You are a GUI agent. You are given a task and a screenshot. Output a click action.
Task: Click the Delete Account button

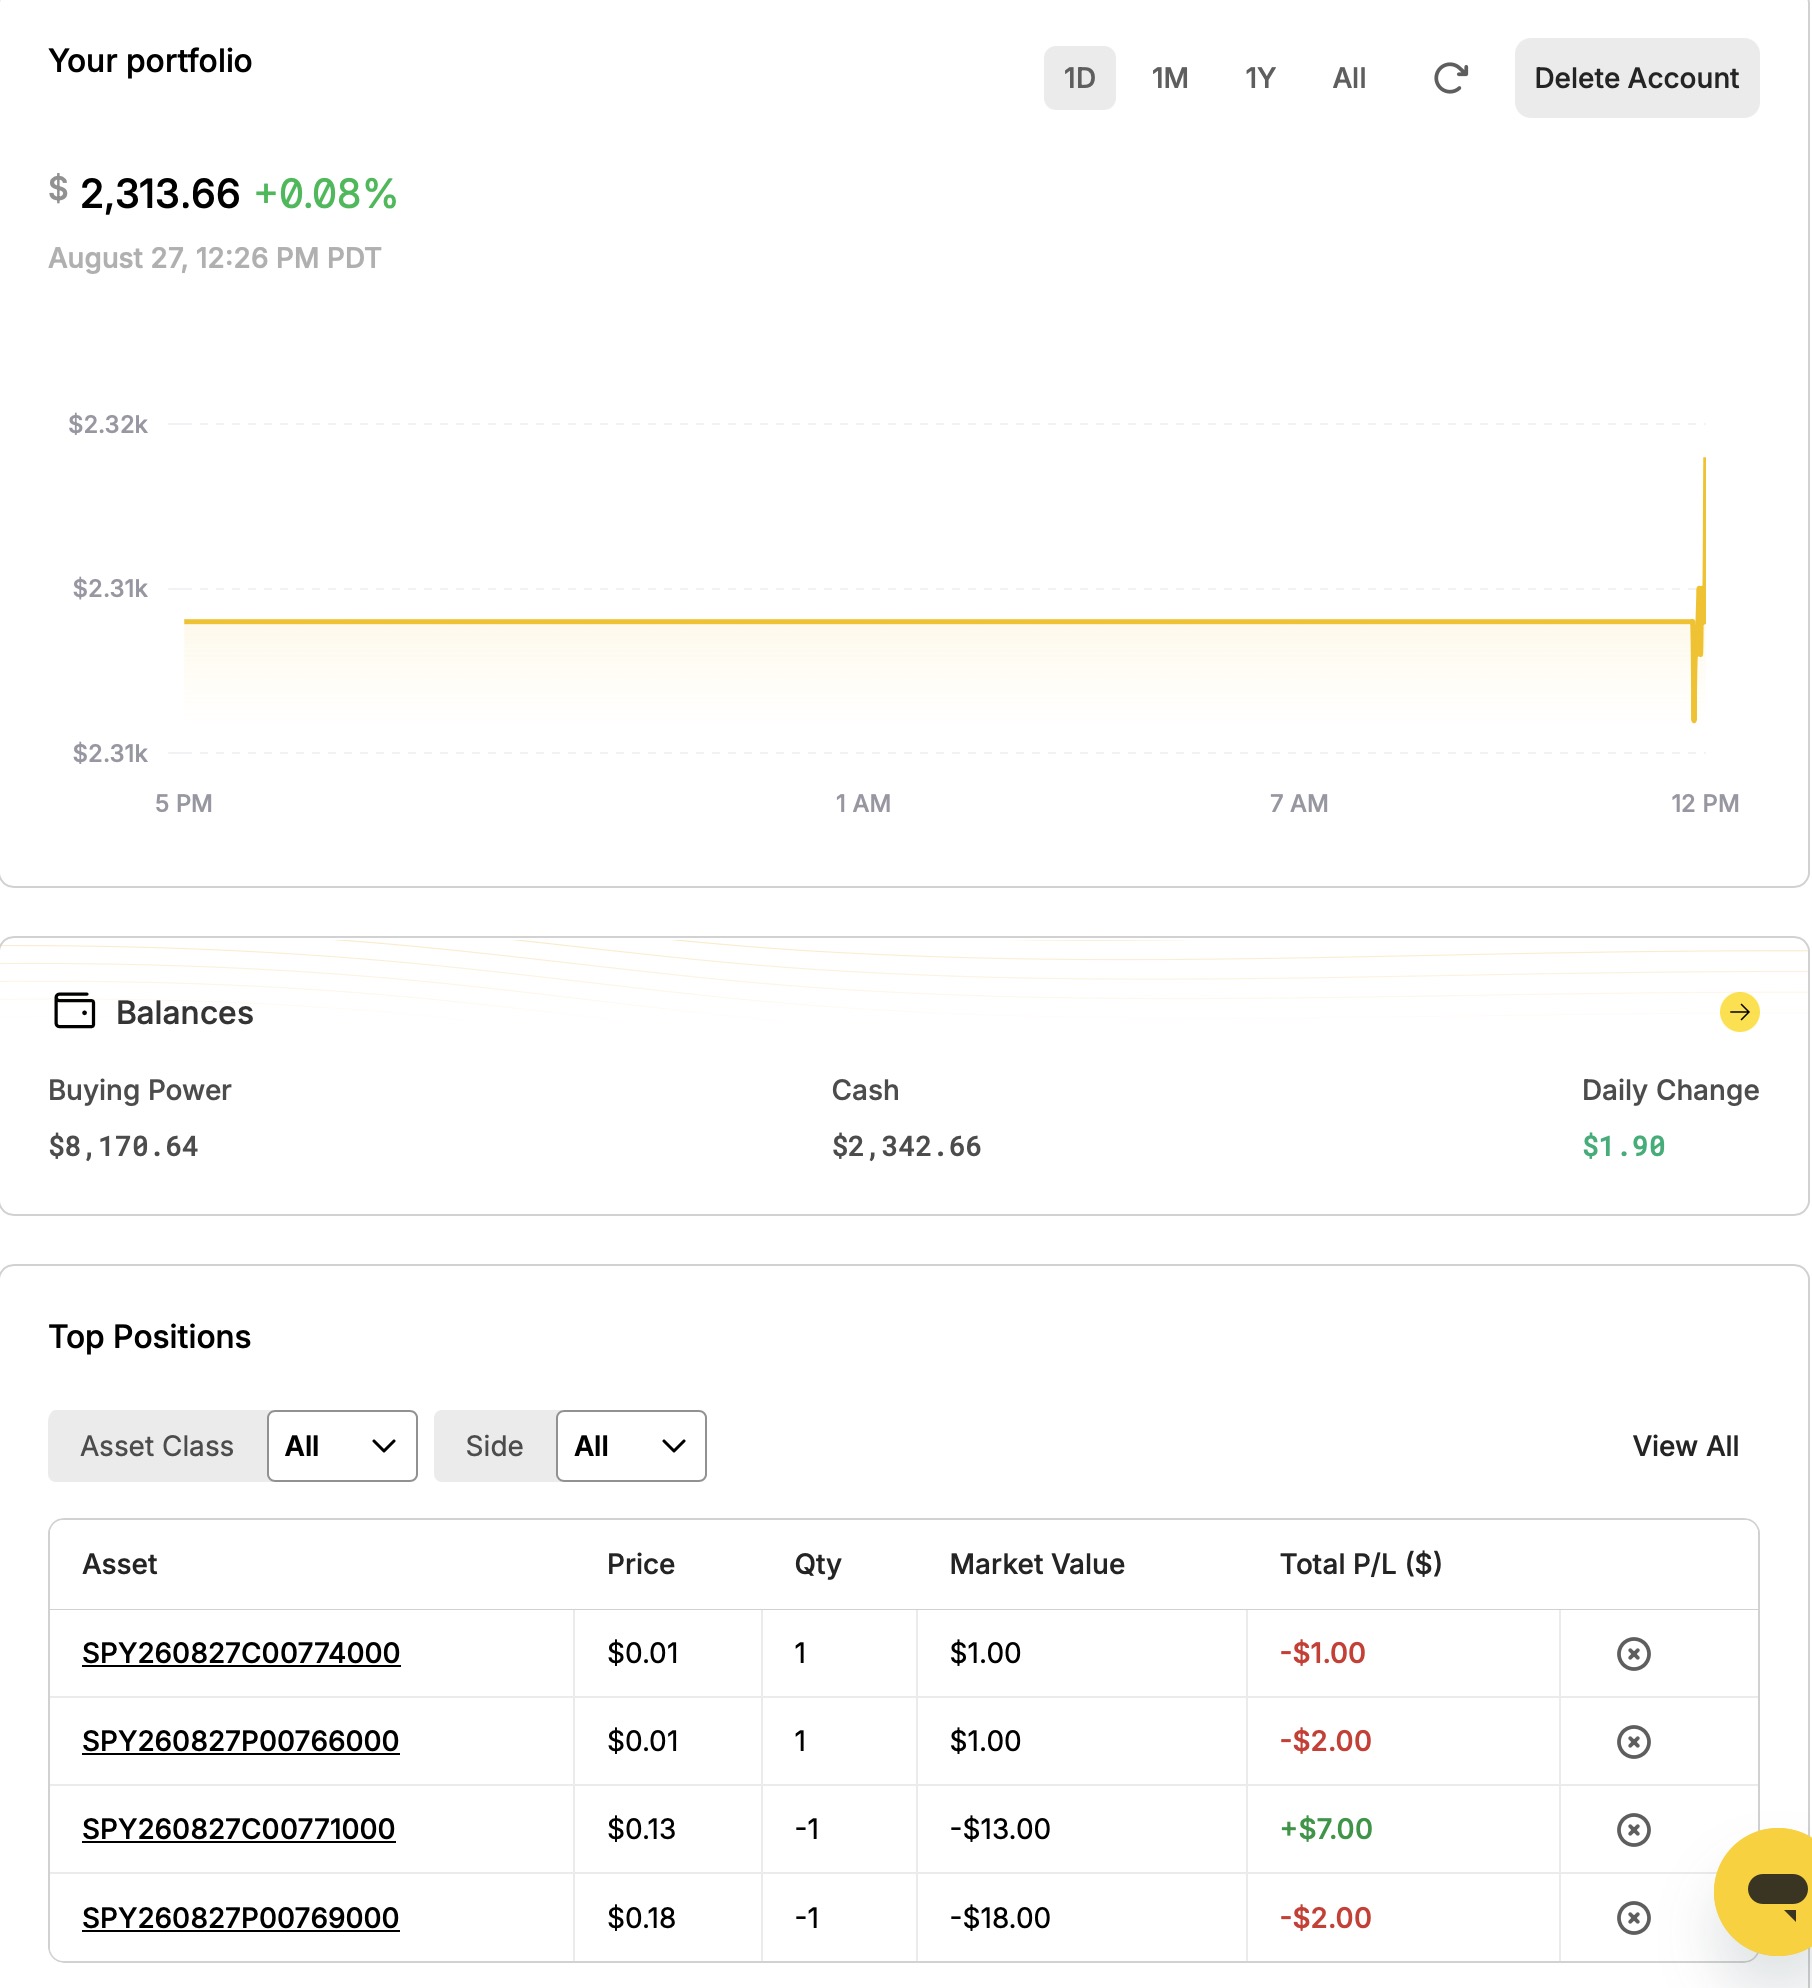click(1636, 78)
